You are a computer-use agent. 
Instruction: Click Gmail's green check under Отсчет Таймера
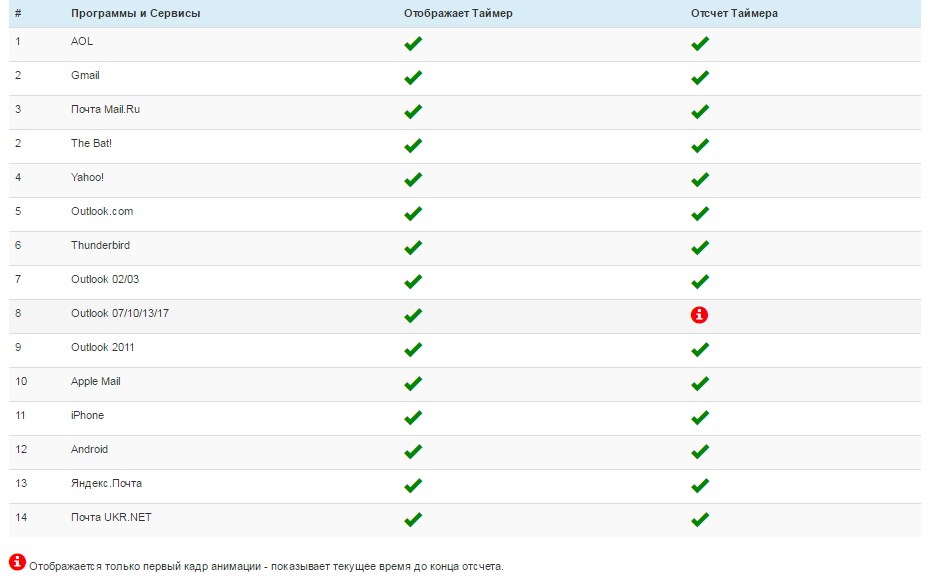[x=700, y=77]
